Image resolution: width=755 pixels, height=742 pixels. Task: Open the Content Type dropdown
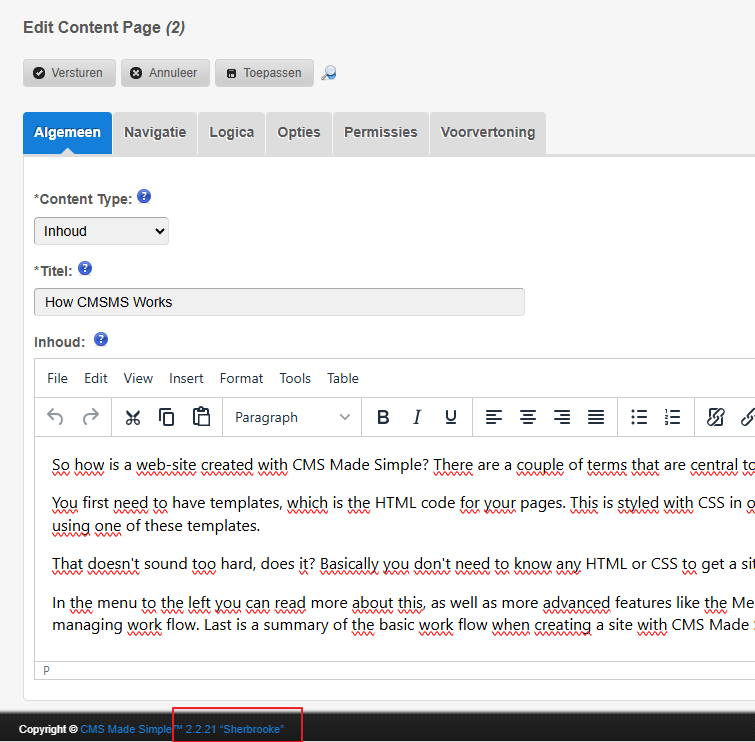click(x=101, y=231)
